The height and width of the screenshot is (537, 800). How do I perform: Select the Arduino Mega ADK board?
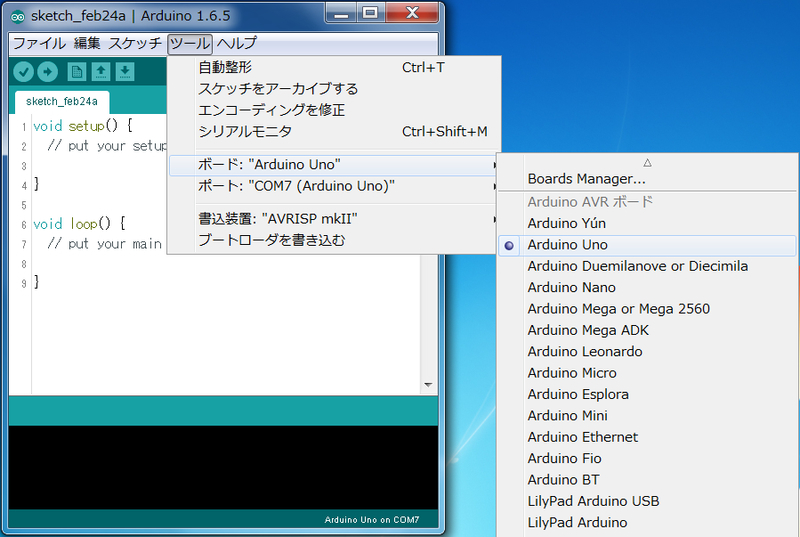tap(647, 330)
